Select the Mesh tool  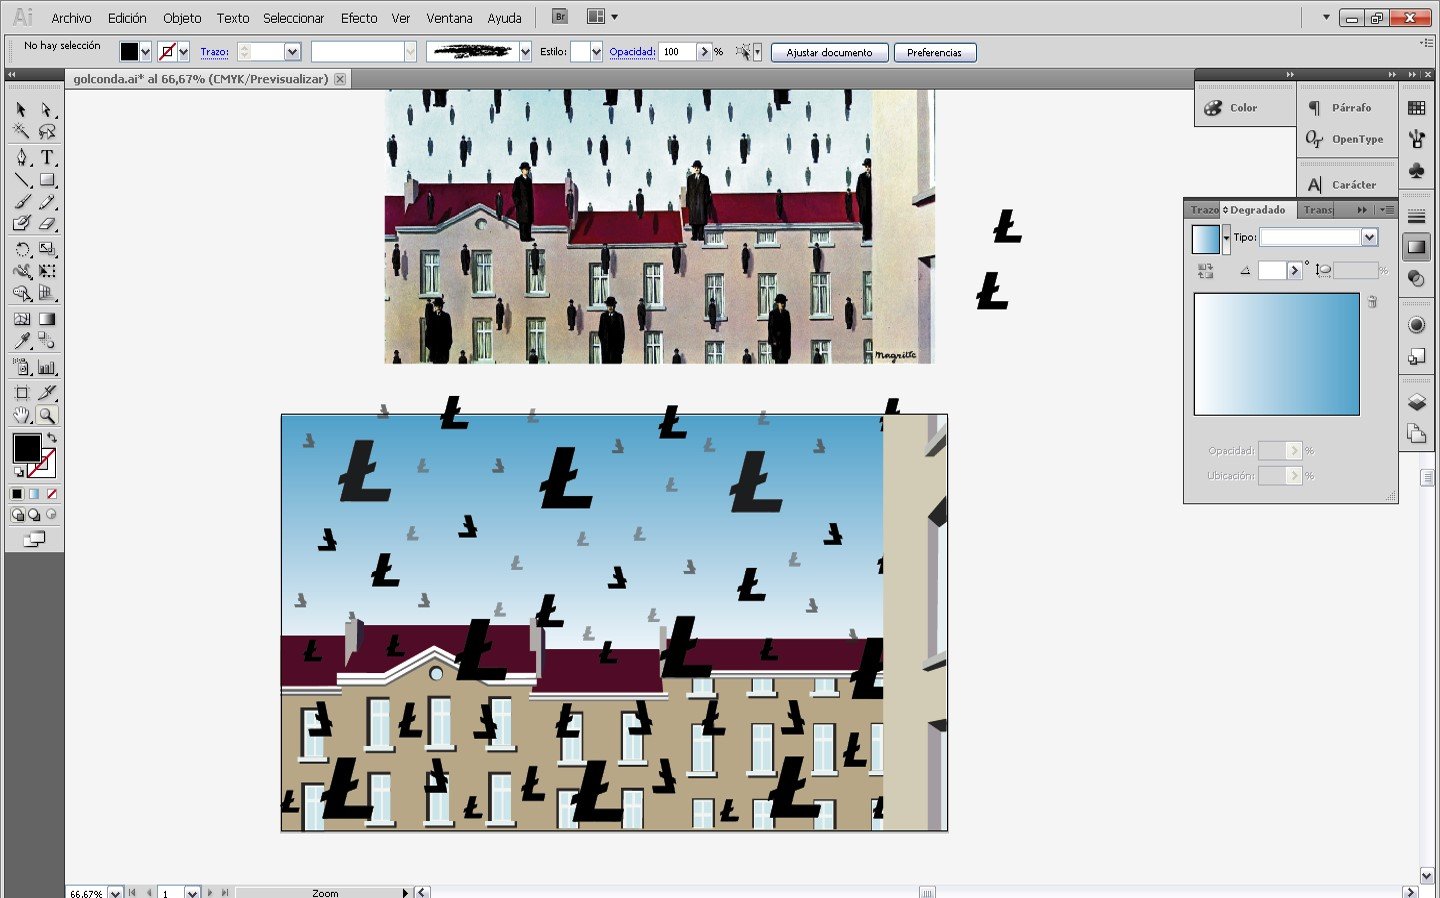[21, 319]
